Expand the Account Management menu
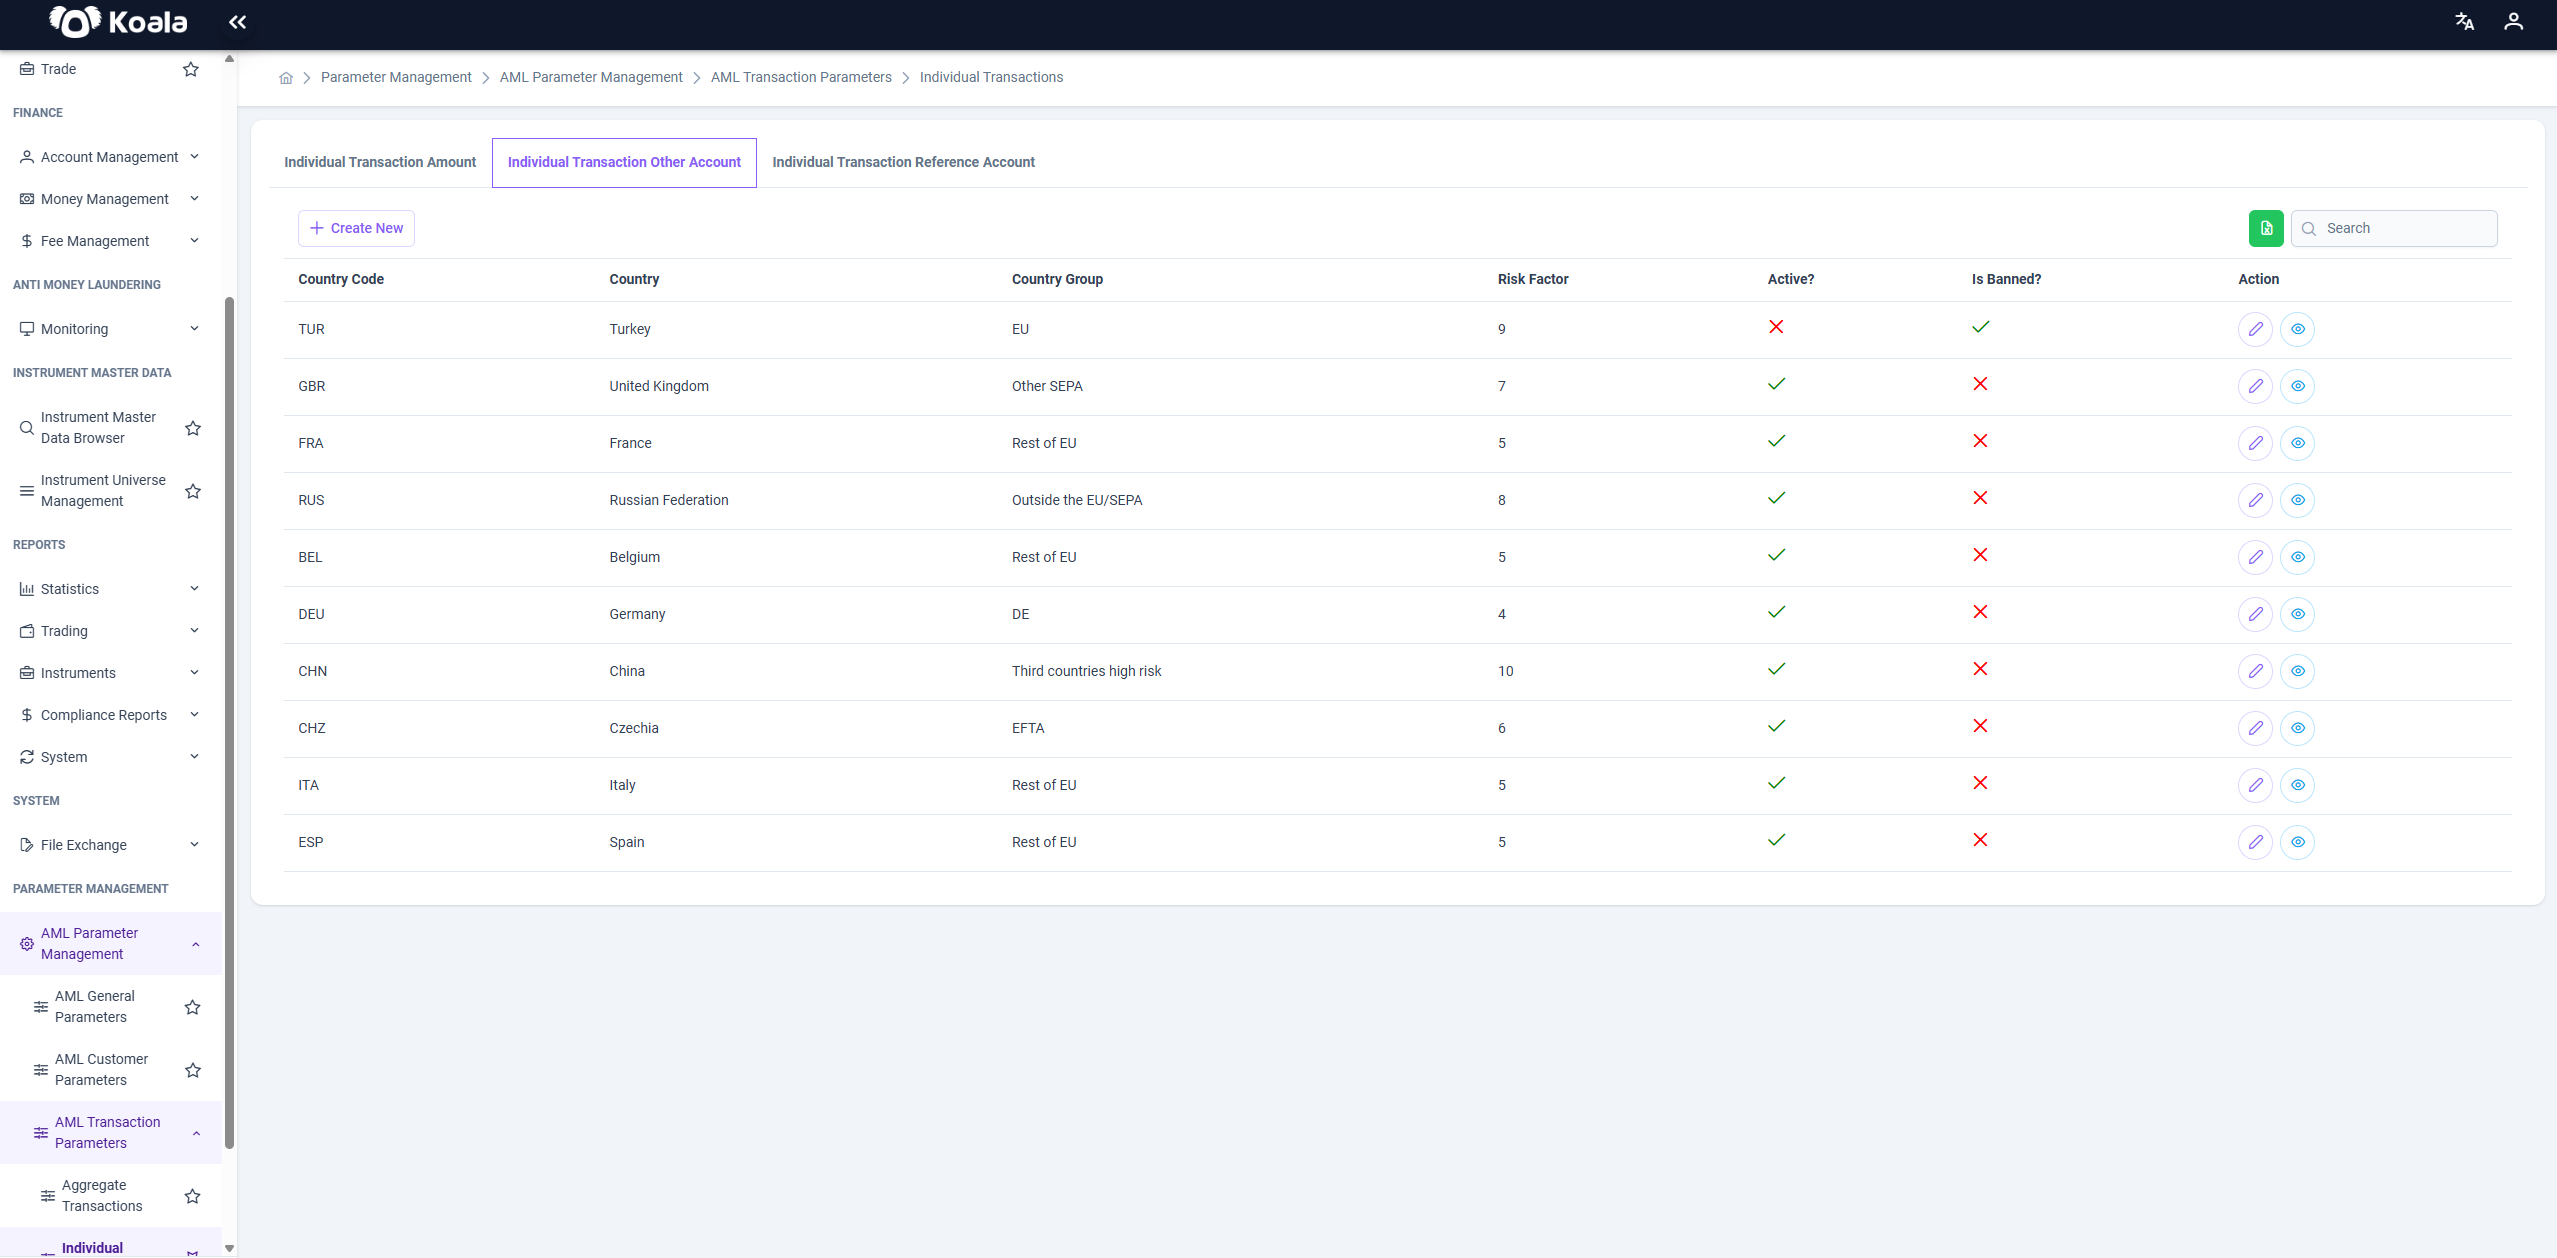This screenshot has height=1258, width=2557. click(110, 157)
